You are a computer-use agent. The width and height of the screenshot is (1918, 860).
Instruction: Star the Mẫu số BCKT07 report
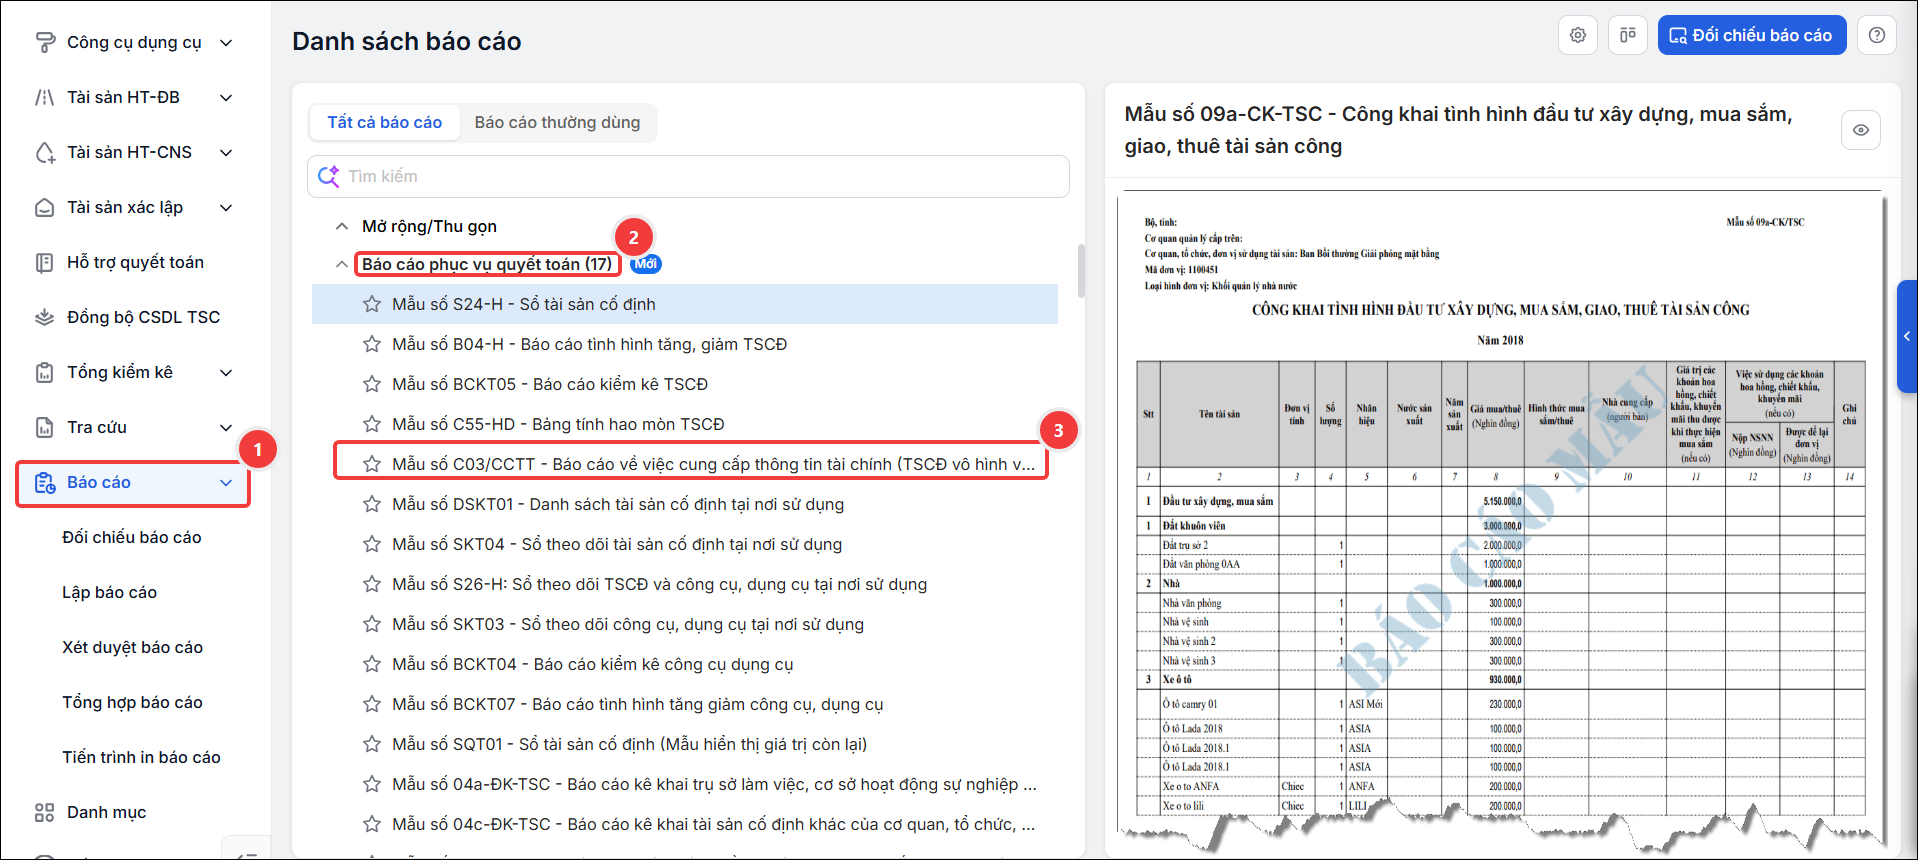(x=372, y=704)
